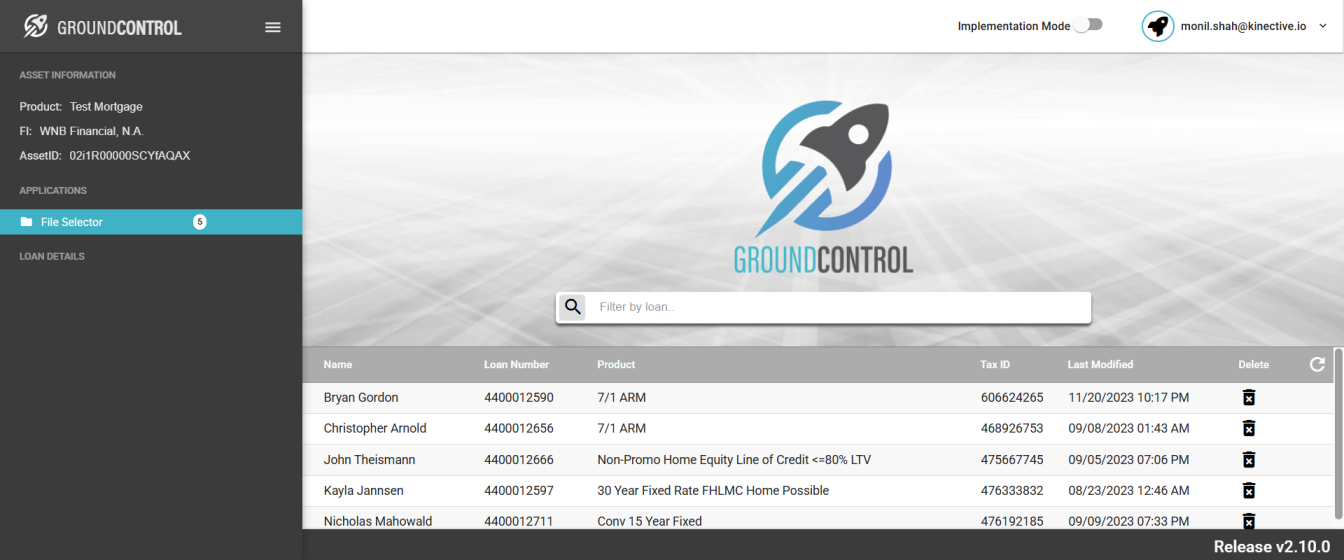Image resolution: width=1344 pixels, height=560 pixels.
Task: Expand the monil.shah@kinective.io account dropdown
Action: [x=1323, y=26]
